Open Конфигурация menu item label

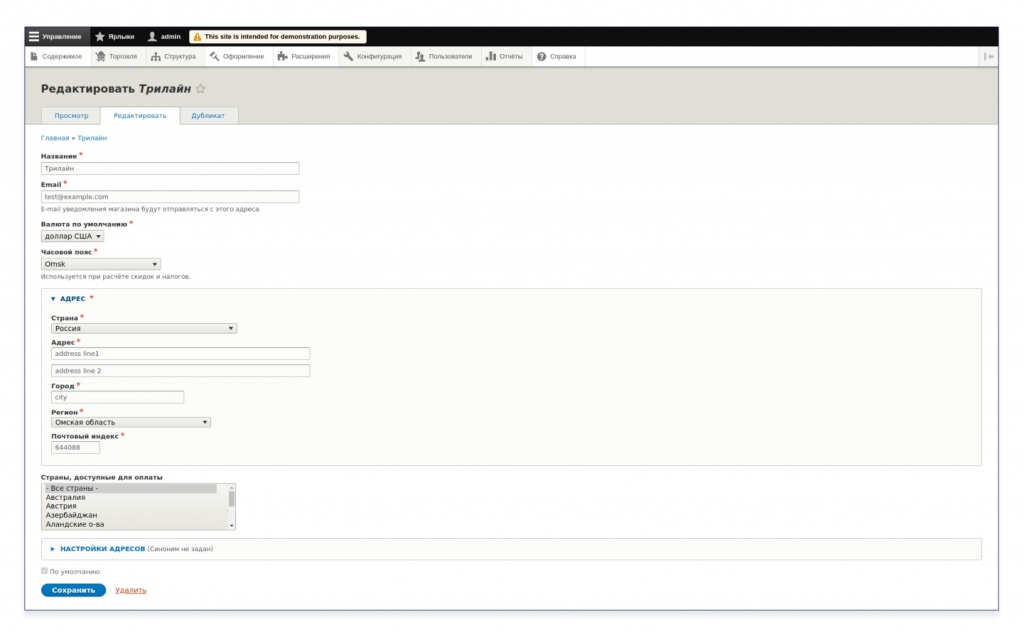pyautogui.click(x=379, y=56)
